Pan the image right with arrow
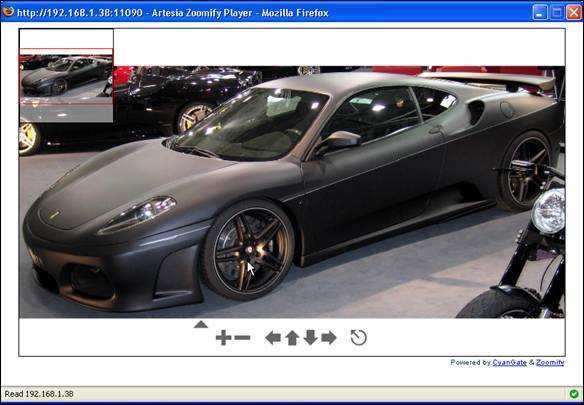 [x=329, y=338]
